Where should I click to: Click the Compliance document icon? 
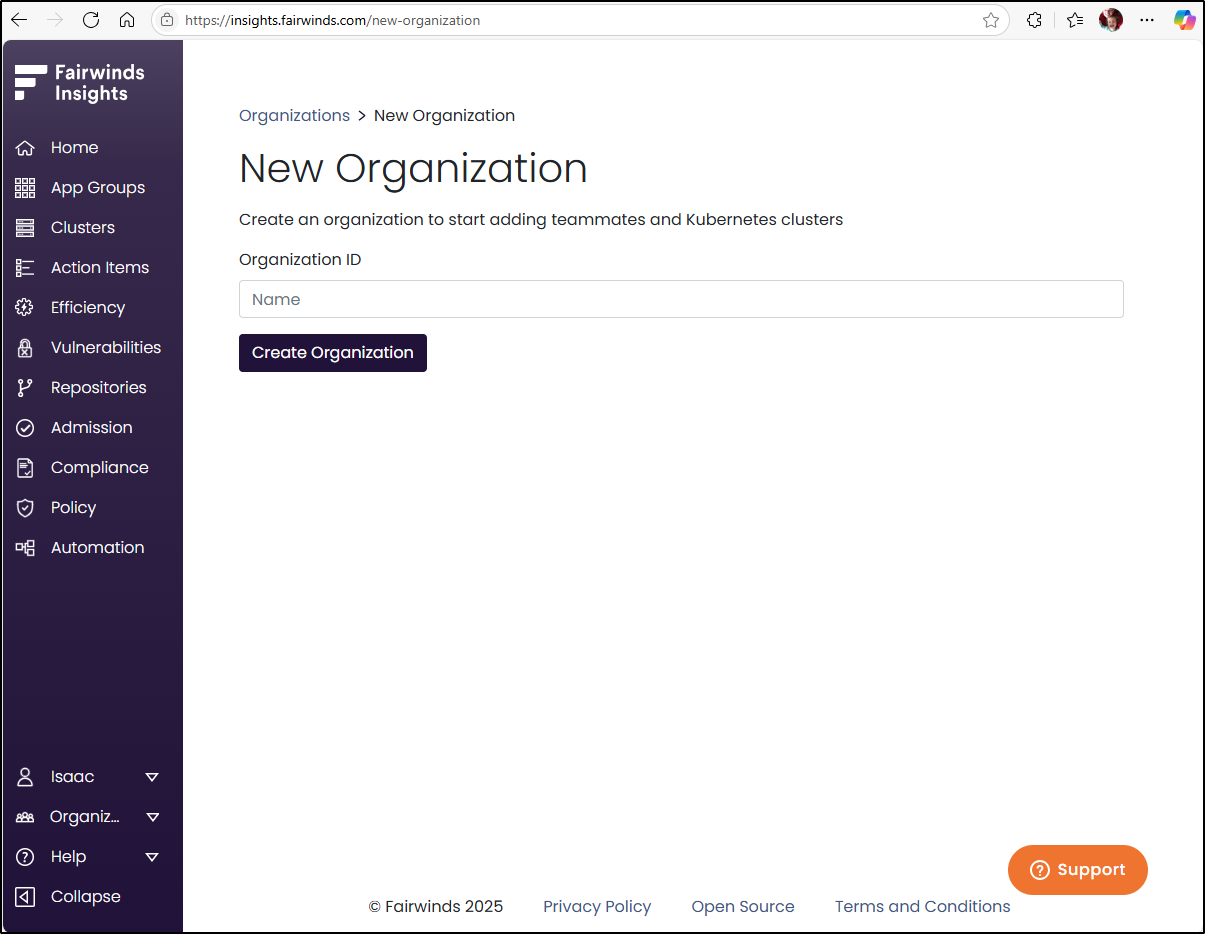point(26,468)
